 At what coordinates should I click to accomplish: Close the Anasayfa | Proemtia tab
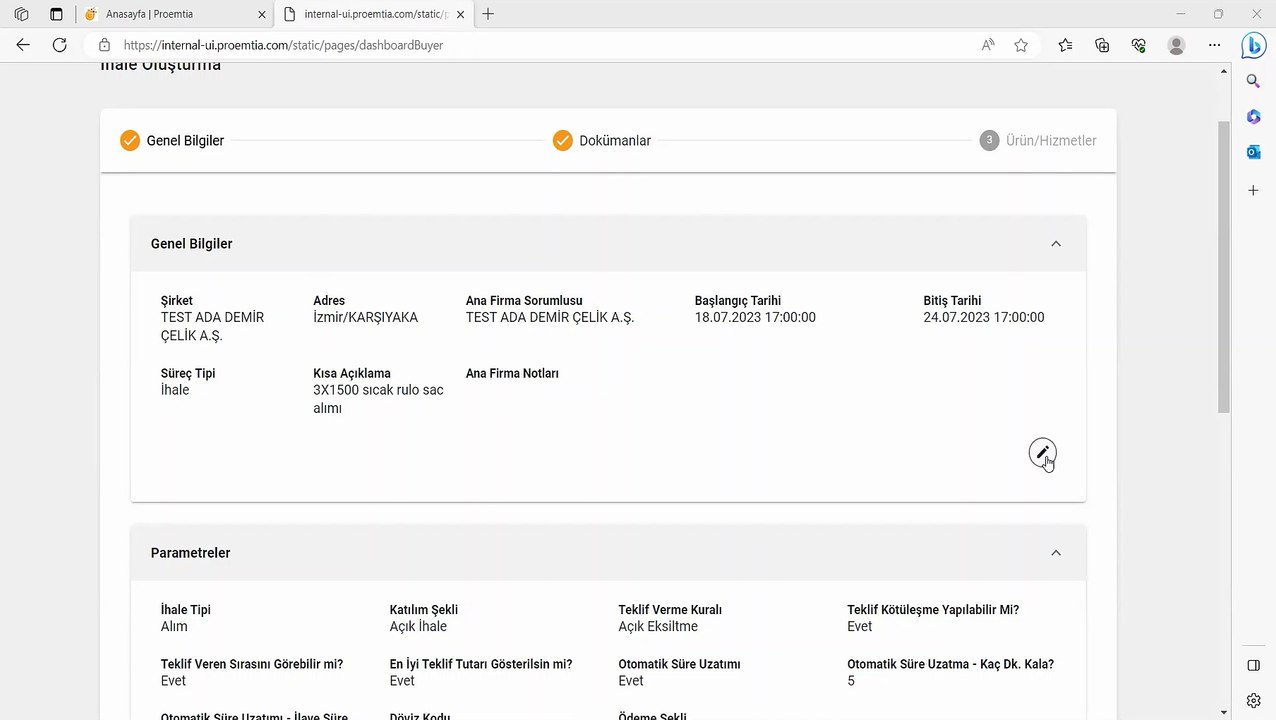262,14
